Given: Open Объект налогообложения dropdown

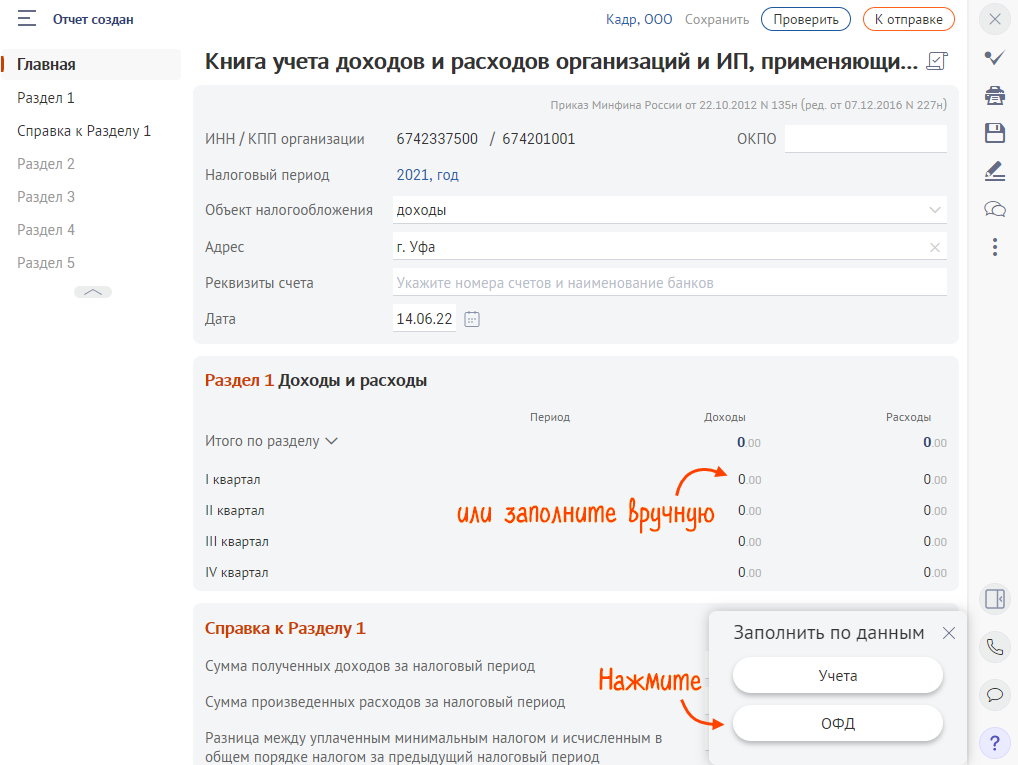Looking at the screenshot, I should (935, 210).
